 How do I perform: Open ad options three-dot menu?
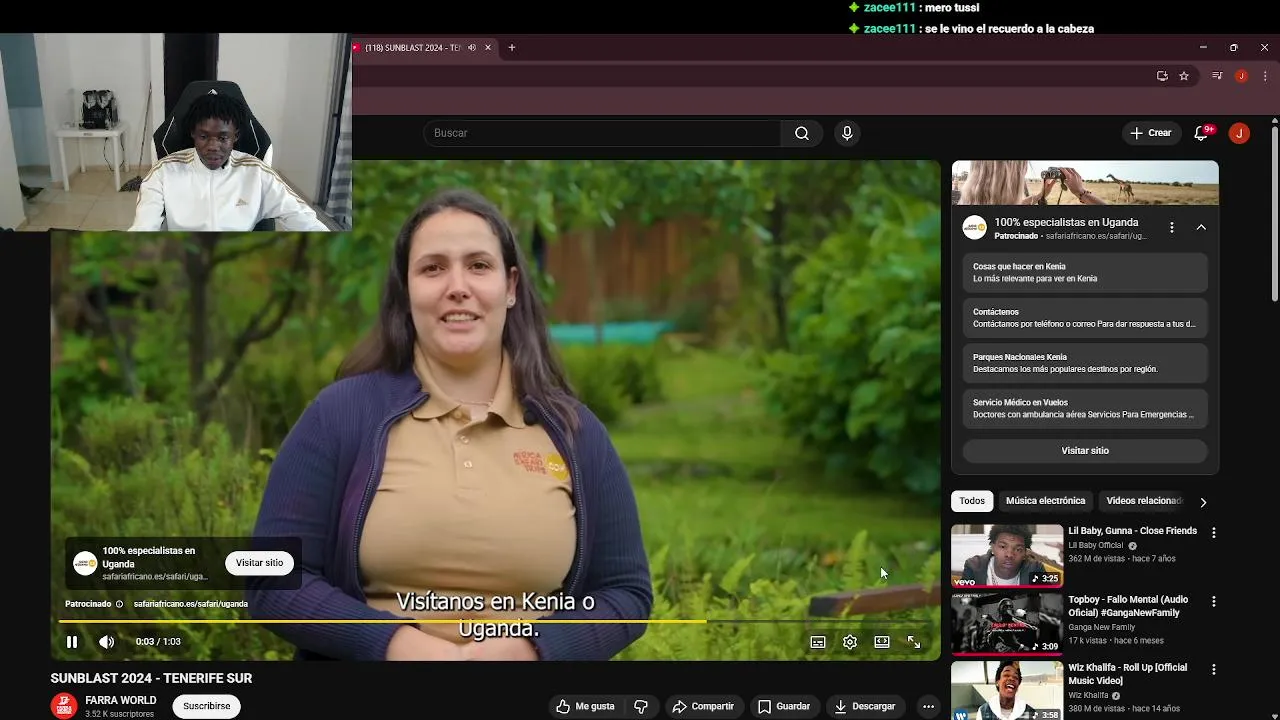(1172, 228)
